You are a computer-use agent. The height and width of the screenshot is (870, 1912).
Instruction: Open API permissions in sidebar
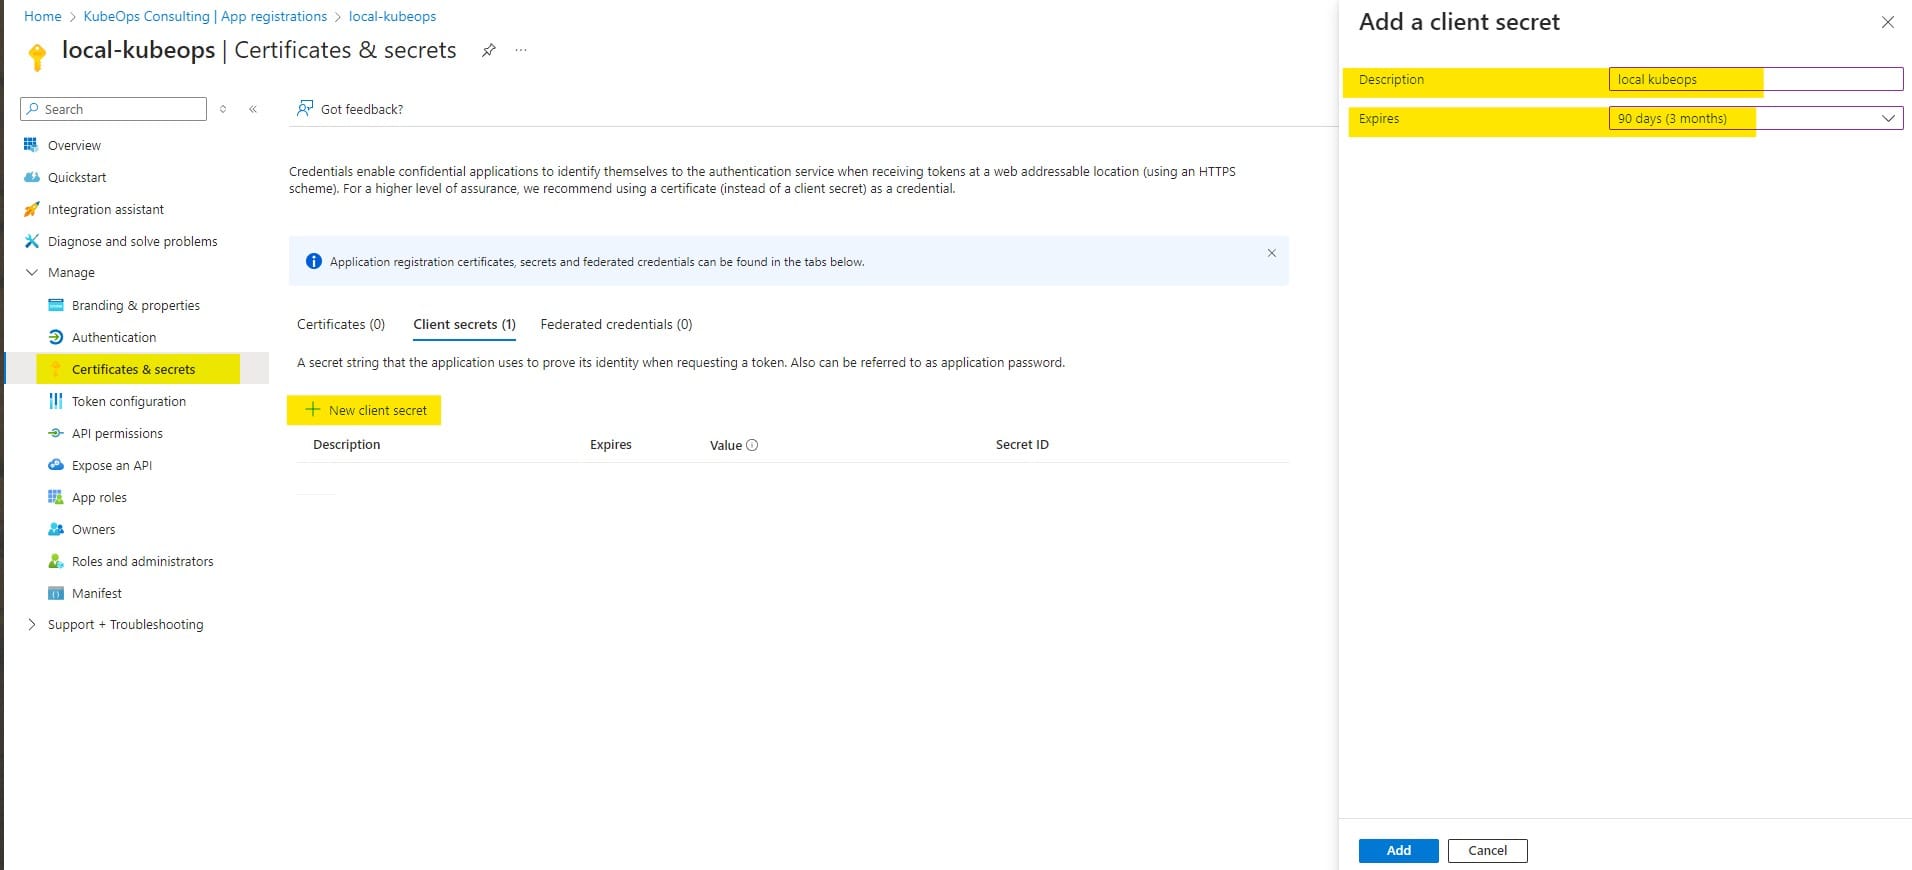coord(117,433)
